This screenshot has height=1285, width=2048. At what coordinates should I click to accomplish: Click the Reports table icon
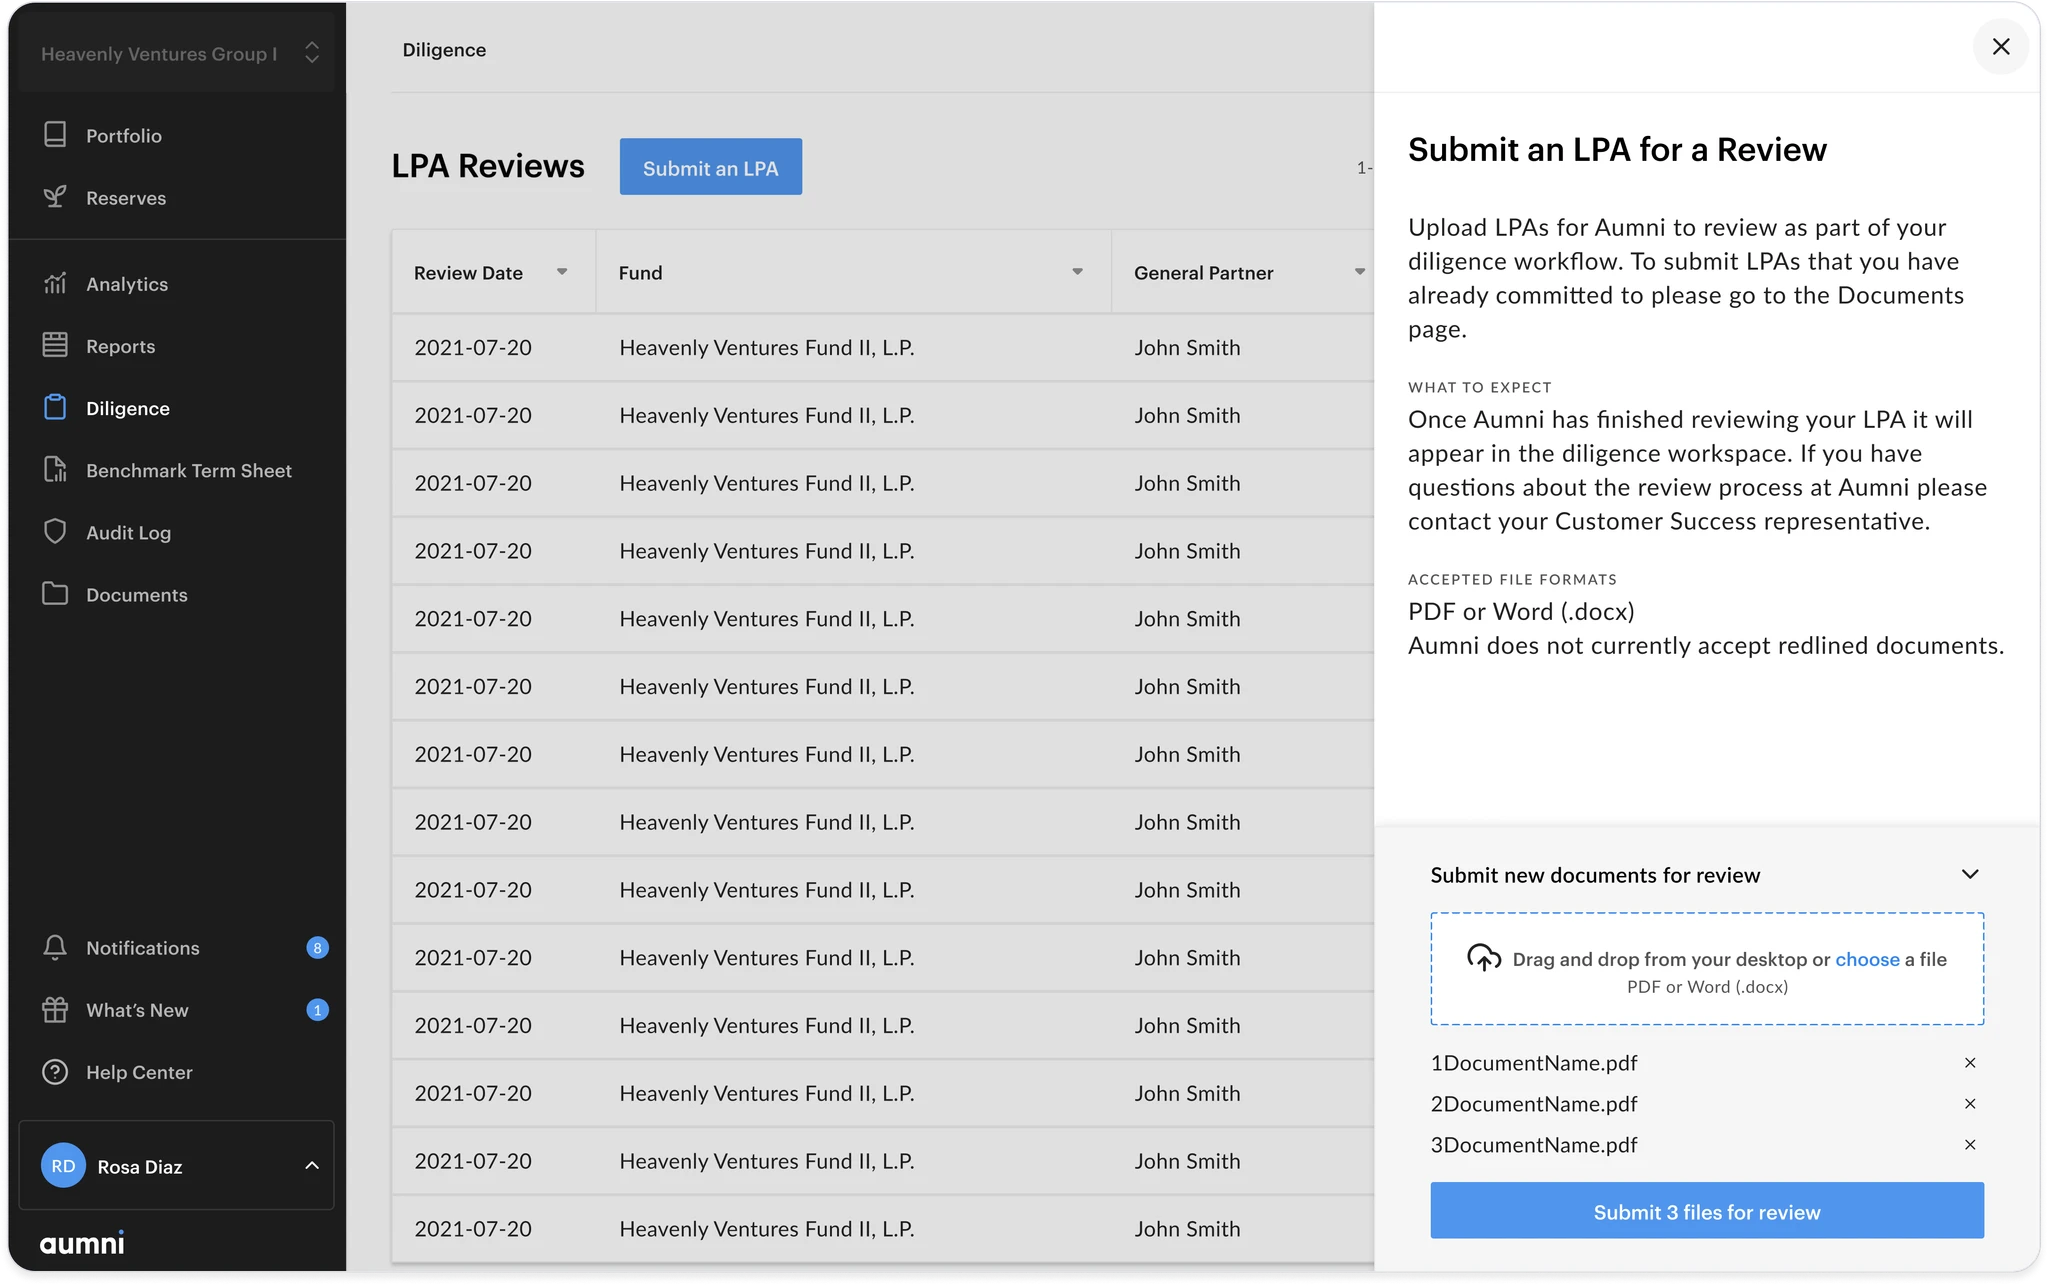click(55, 346)
